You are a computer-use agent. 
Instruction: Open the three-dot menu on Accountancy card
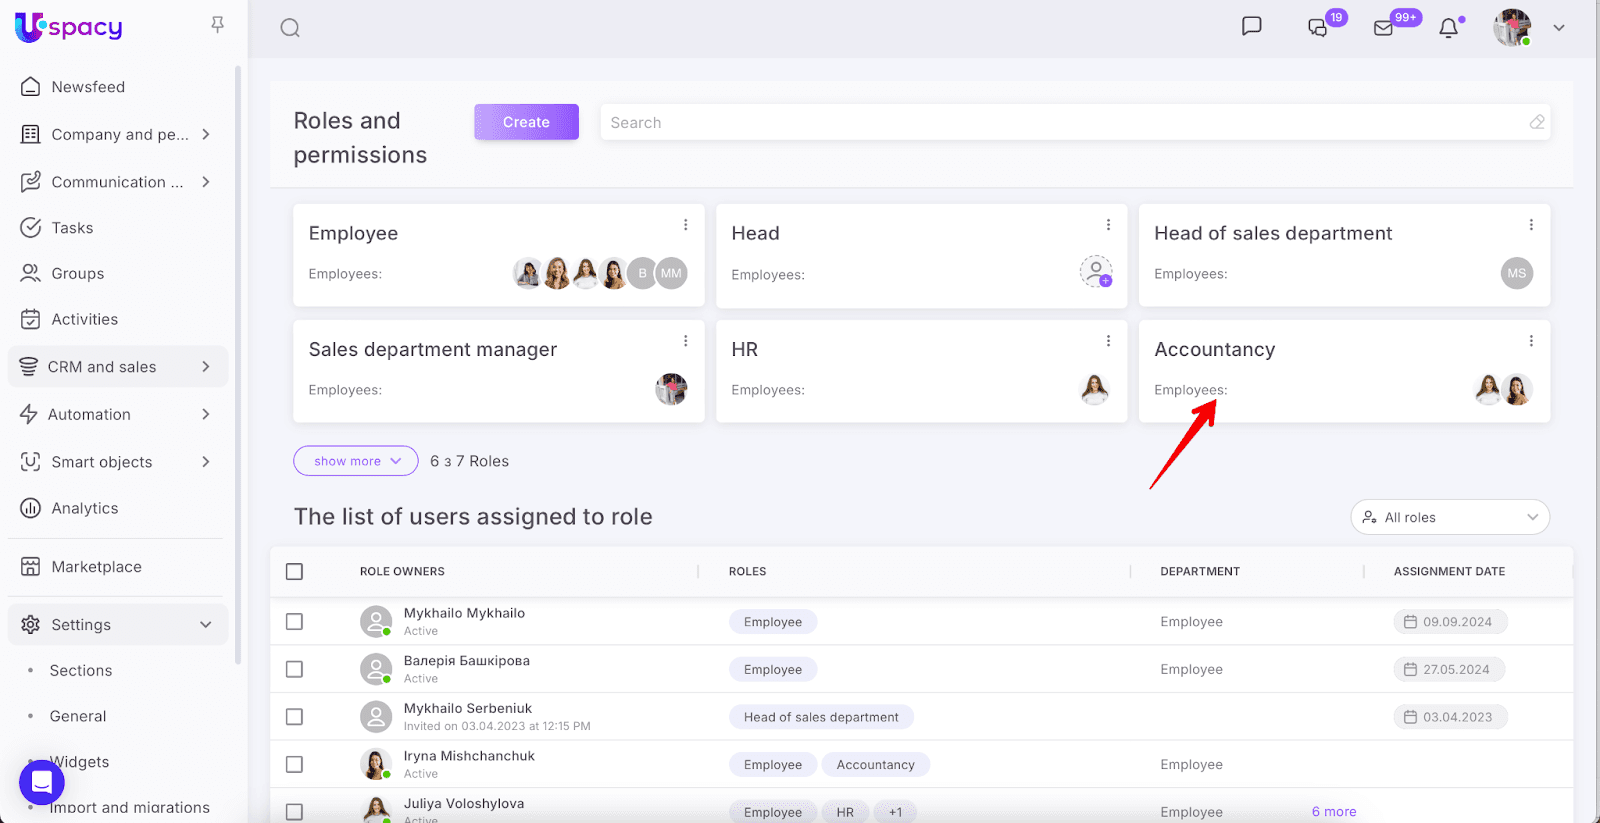point(1531,341)
